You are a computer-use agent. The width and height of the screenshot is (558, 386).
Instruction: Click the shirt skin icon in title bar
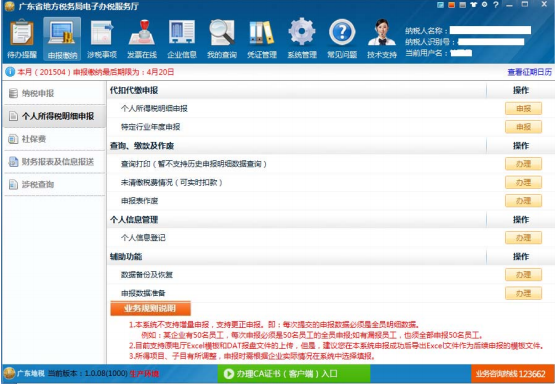point(473,5)
